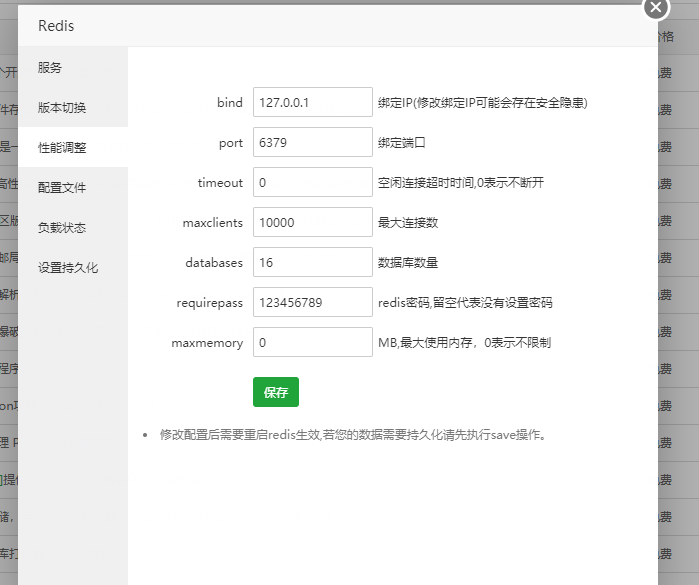The image size is (699, 585).
Task: Select the timeout input field
Action: [312, 182]
